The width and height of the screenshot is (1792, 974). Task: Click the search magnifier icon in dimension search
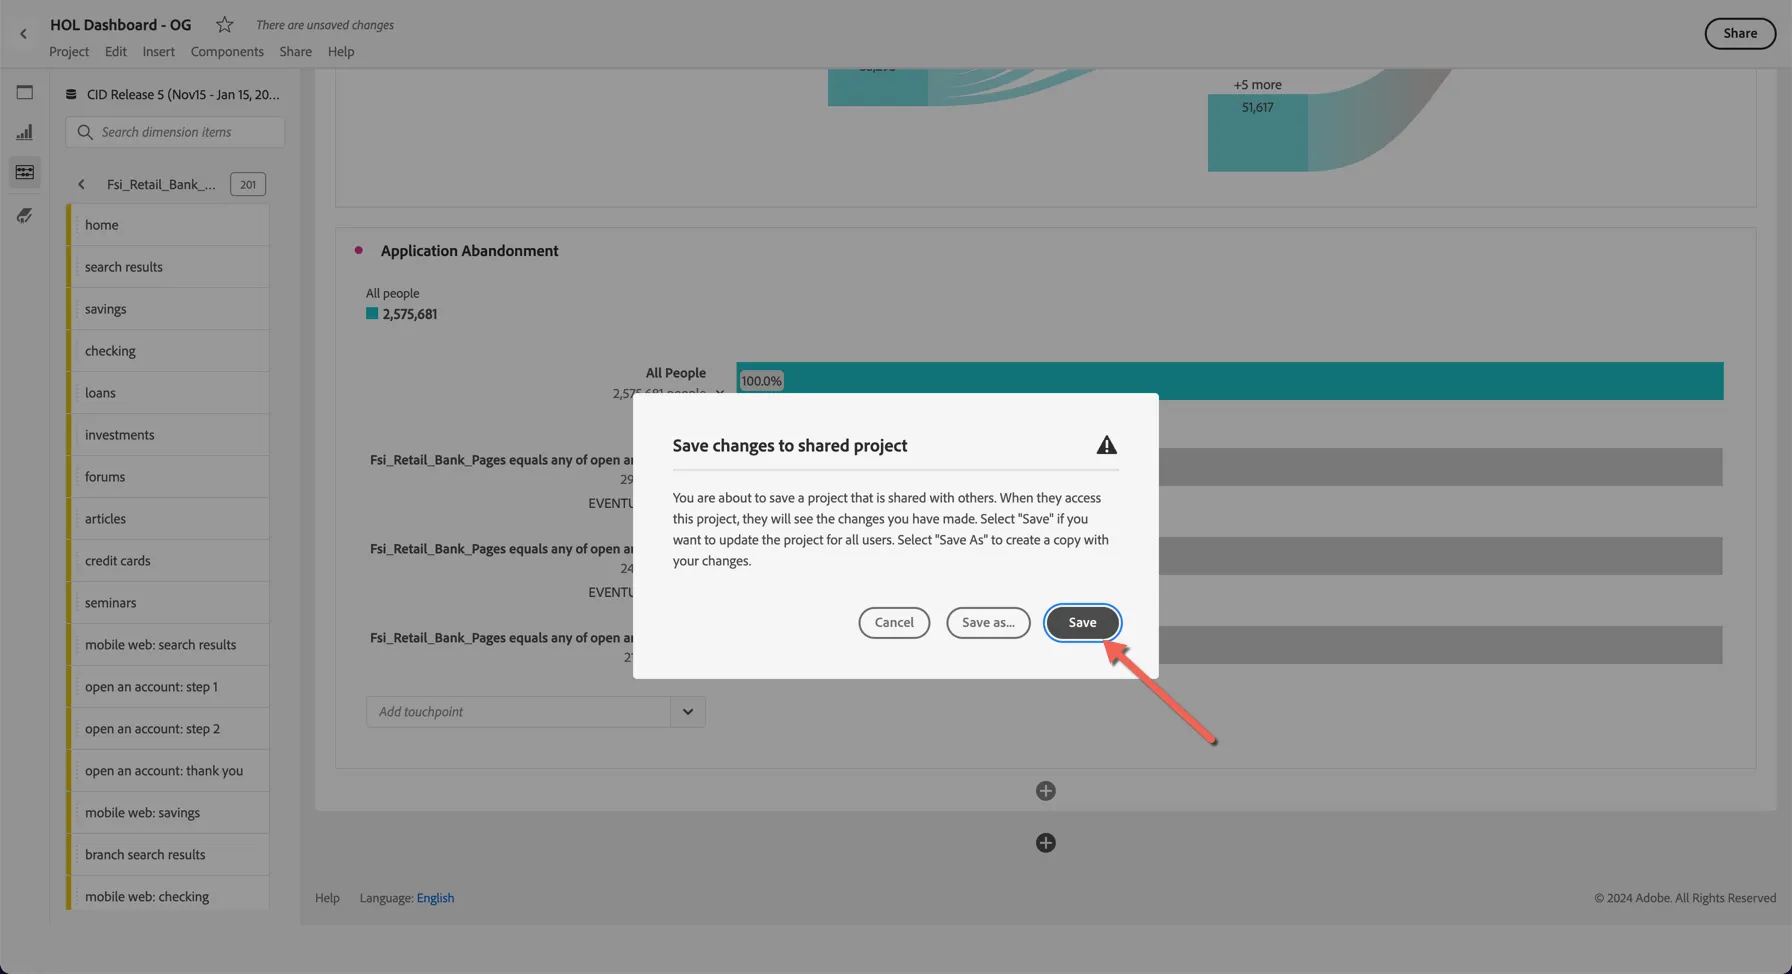pos(85,132)
